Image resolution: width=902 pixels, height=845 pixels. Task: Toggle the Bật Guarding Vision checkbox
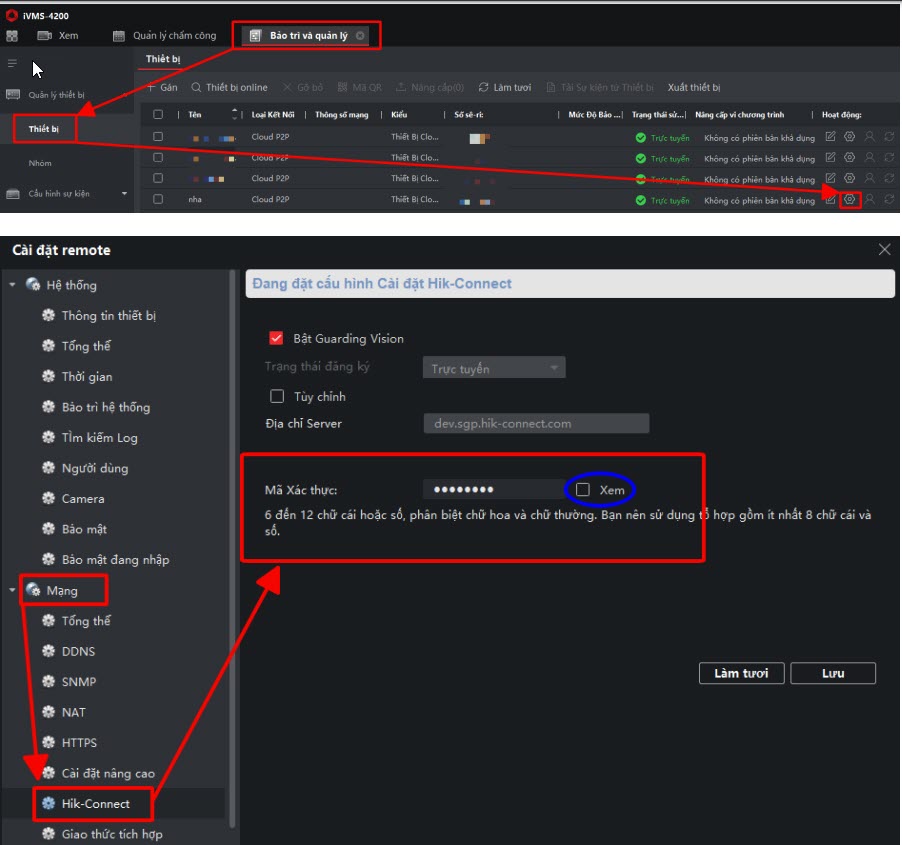277,338
